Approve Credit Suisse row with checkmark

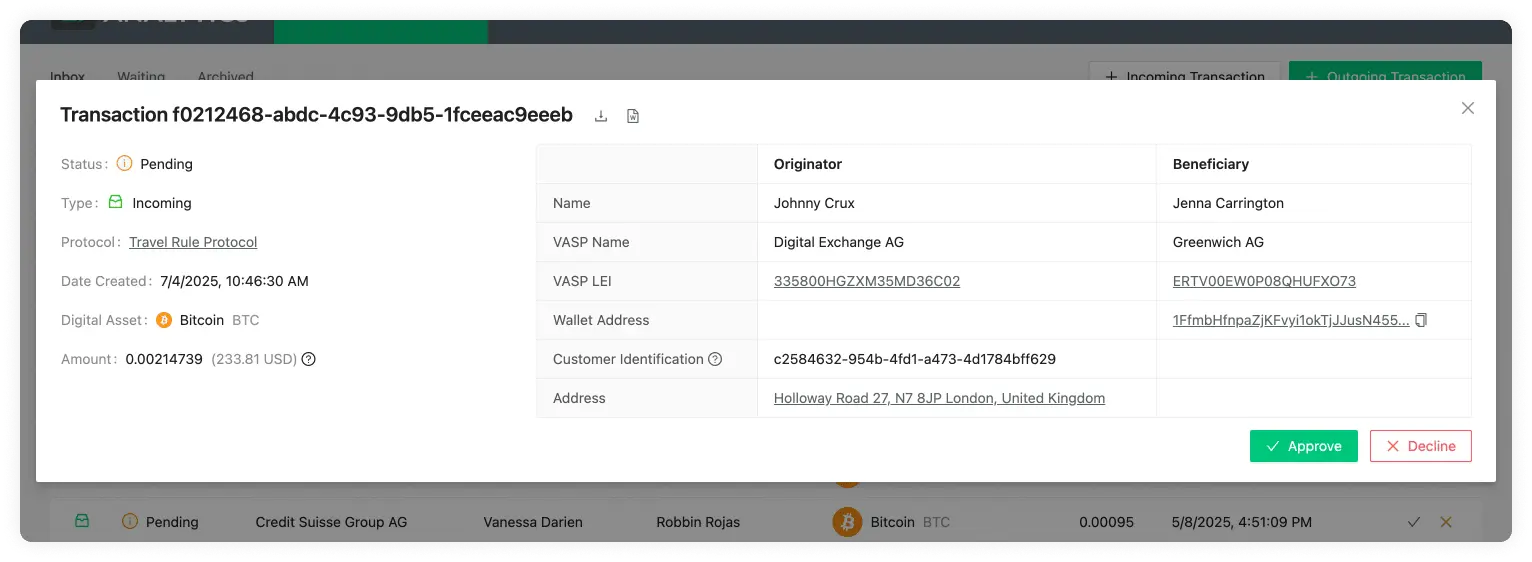(x=1413, y=522)
